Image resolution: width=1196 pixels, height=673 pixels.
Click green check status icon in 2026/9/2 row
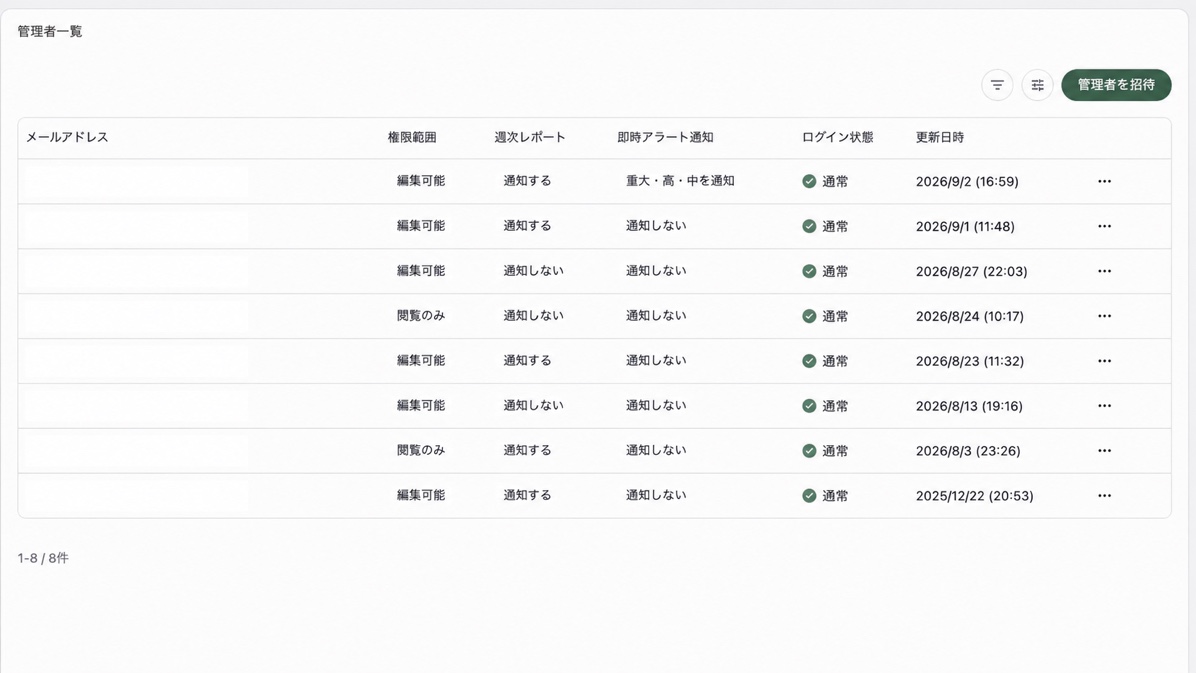coord(809,182)
